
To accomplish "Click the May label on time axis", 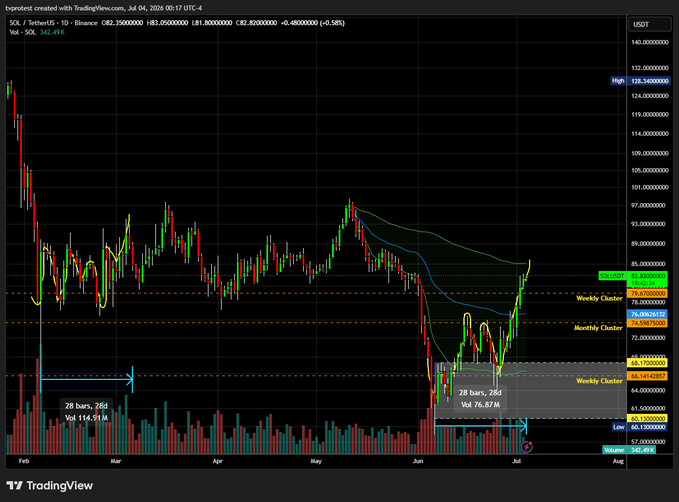I will pyautogui.click(x=316, y=461).
